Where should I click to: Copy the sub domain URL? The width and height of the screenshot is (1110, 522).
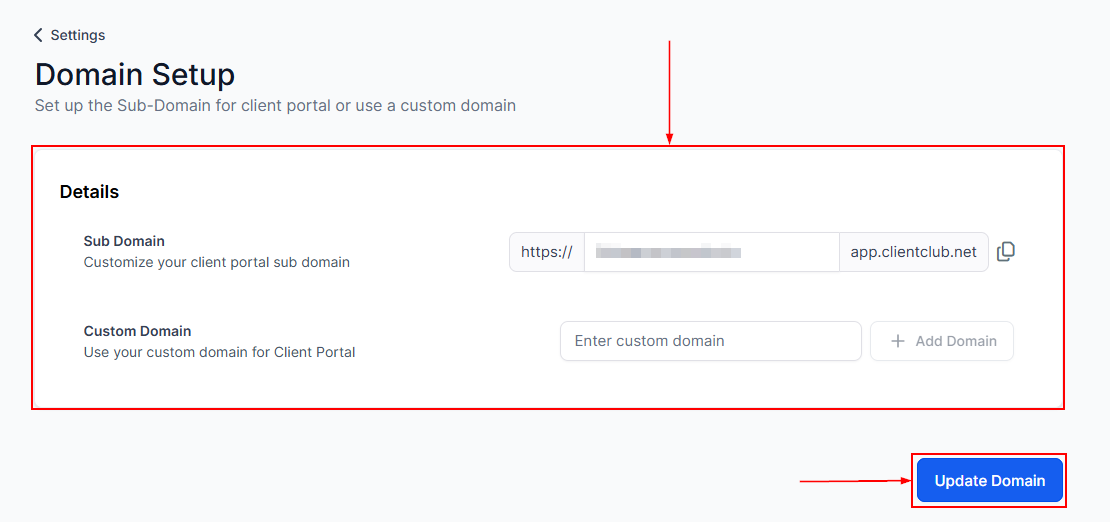1006,252
